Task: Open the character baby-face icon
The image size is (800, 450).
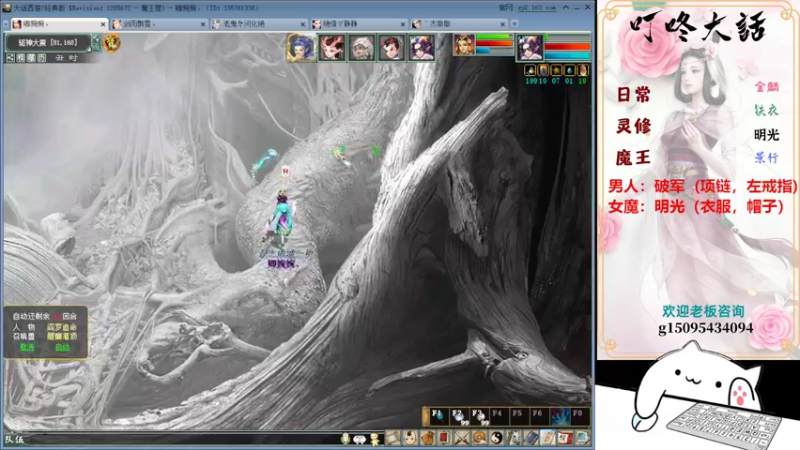Action: tap(410, 438)
